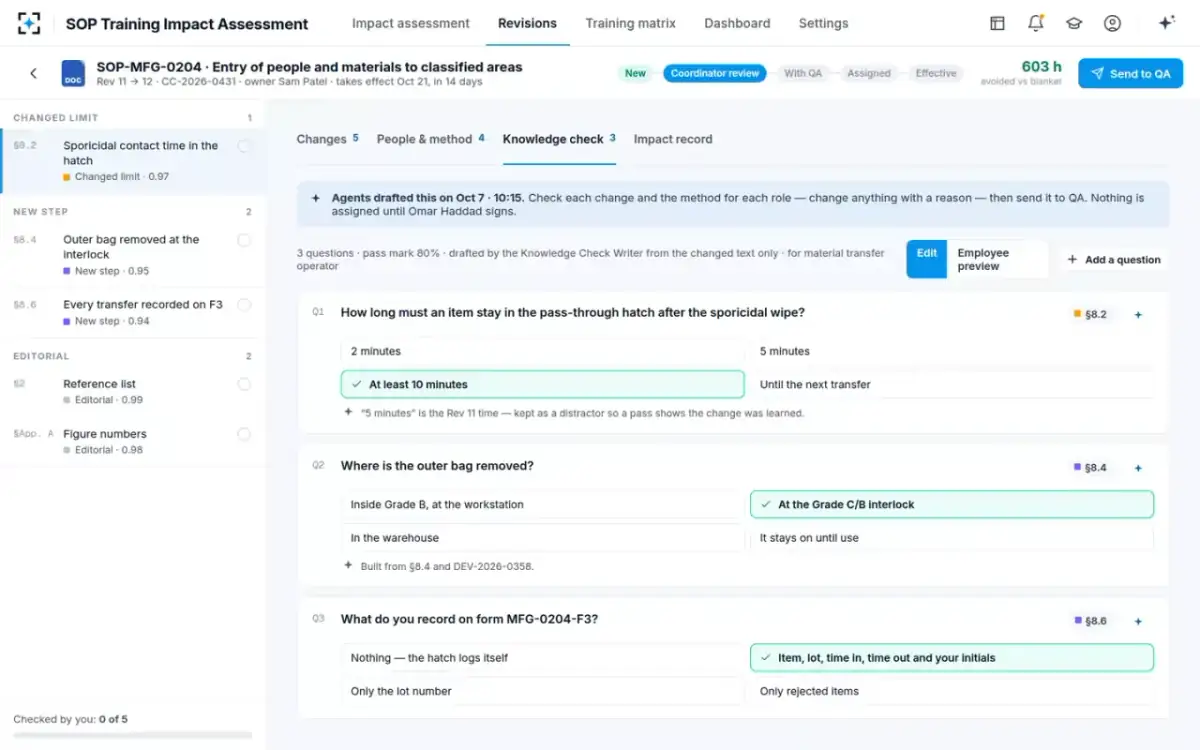Open the user profile icon
The image size is (1200, 750).
coord(1112,23)
